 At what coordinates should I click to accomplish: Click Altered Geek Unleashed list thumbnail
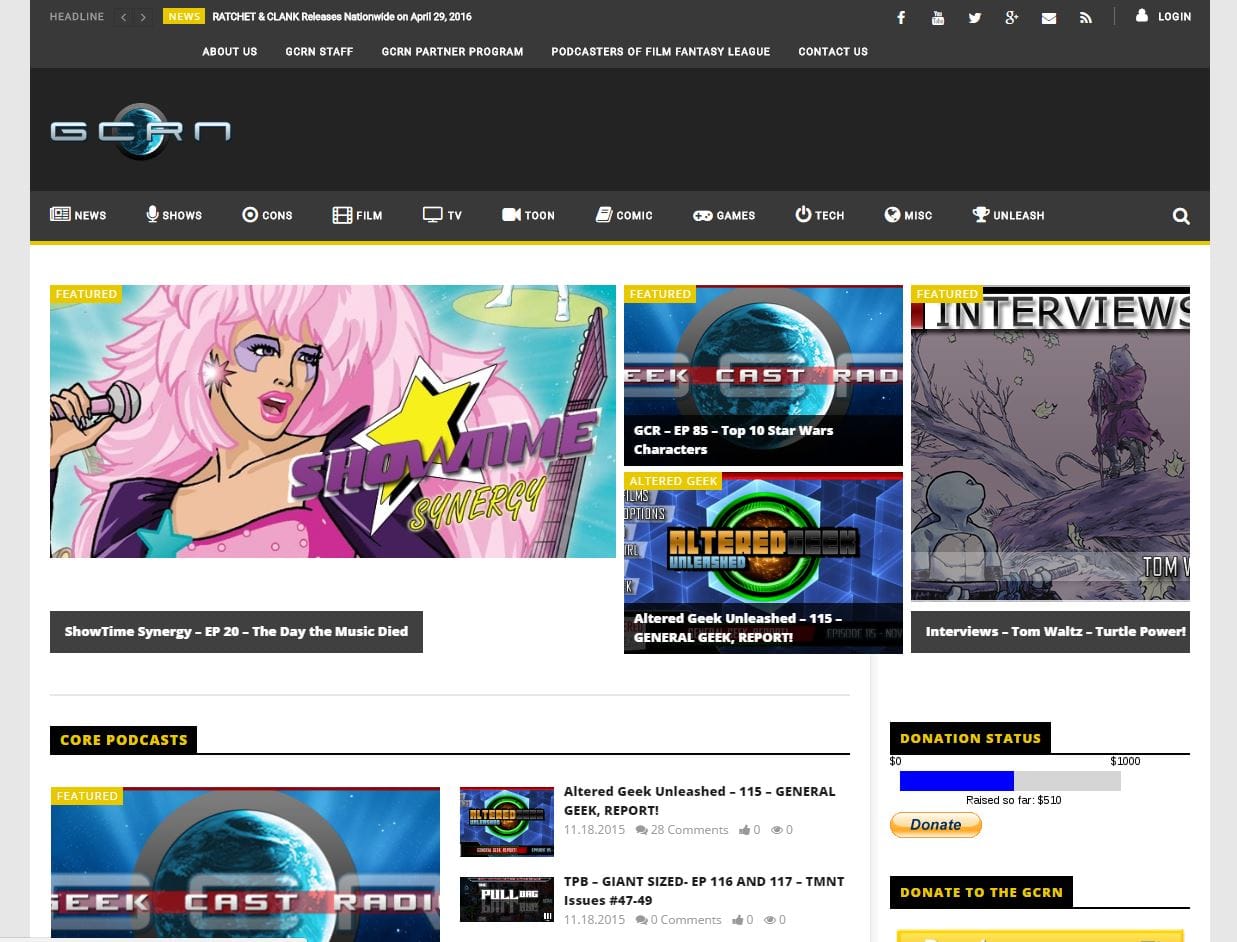coord(507,822)
